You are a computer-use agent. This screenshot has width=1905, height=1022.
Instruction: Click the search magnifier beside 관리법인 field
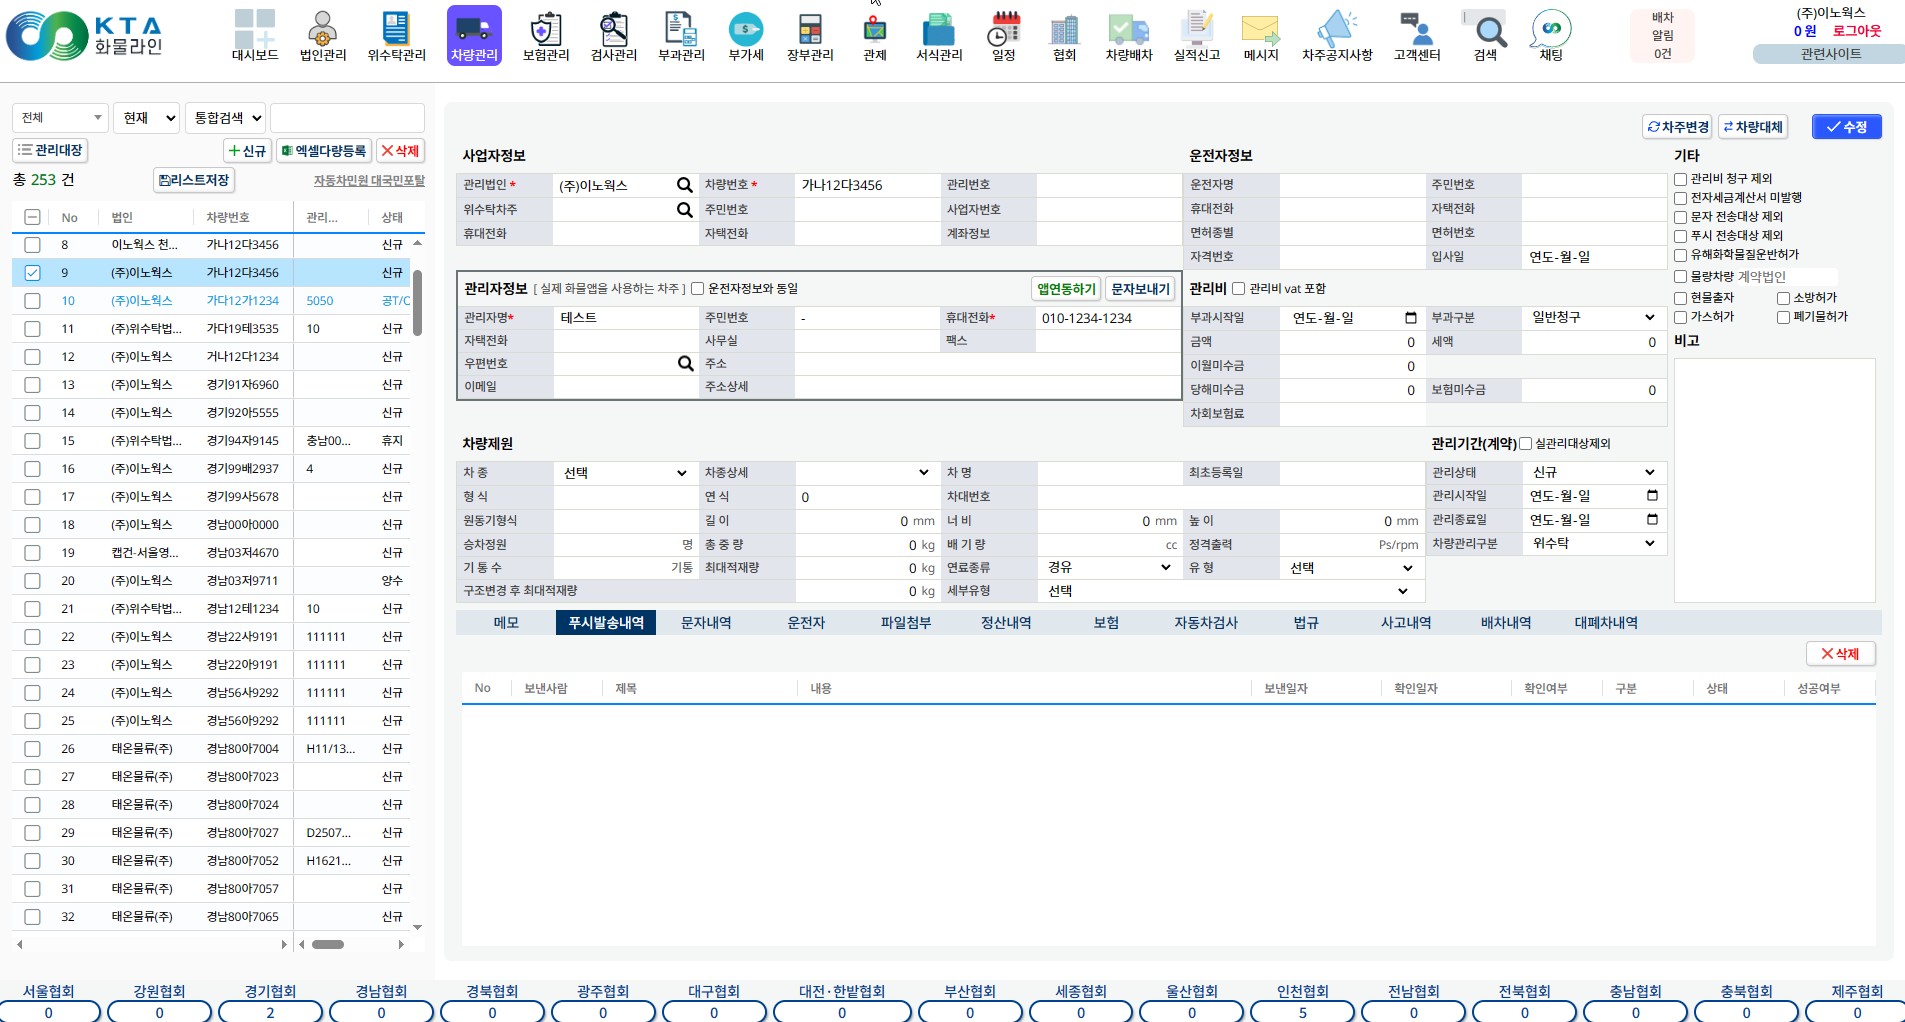(684, 185)
